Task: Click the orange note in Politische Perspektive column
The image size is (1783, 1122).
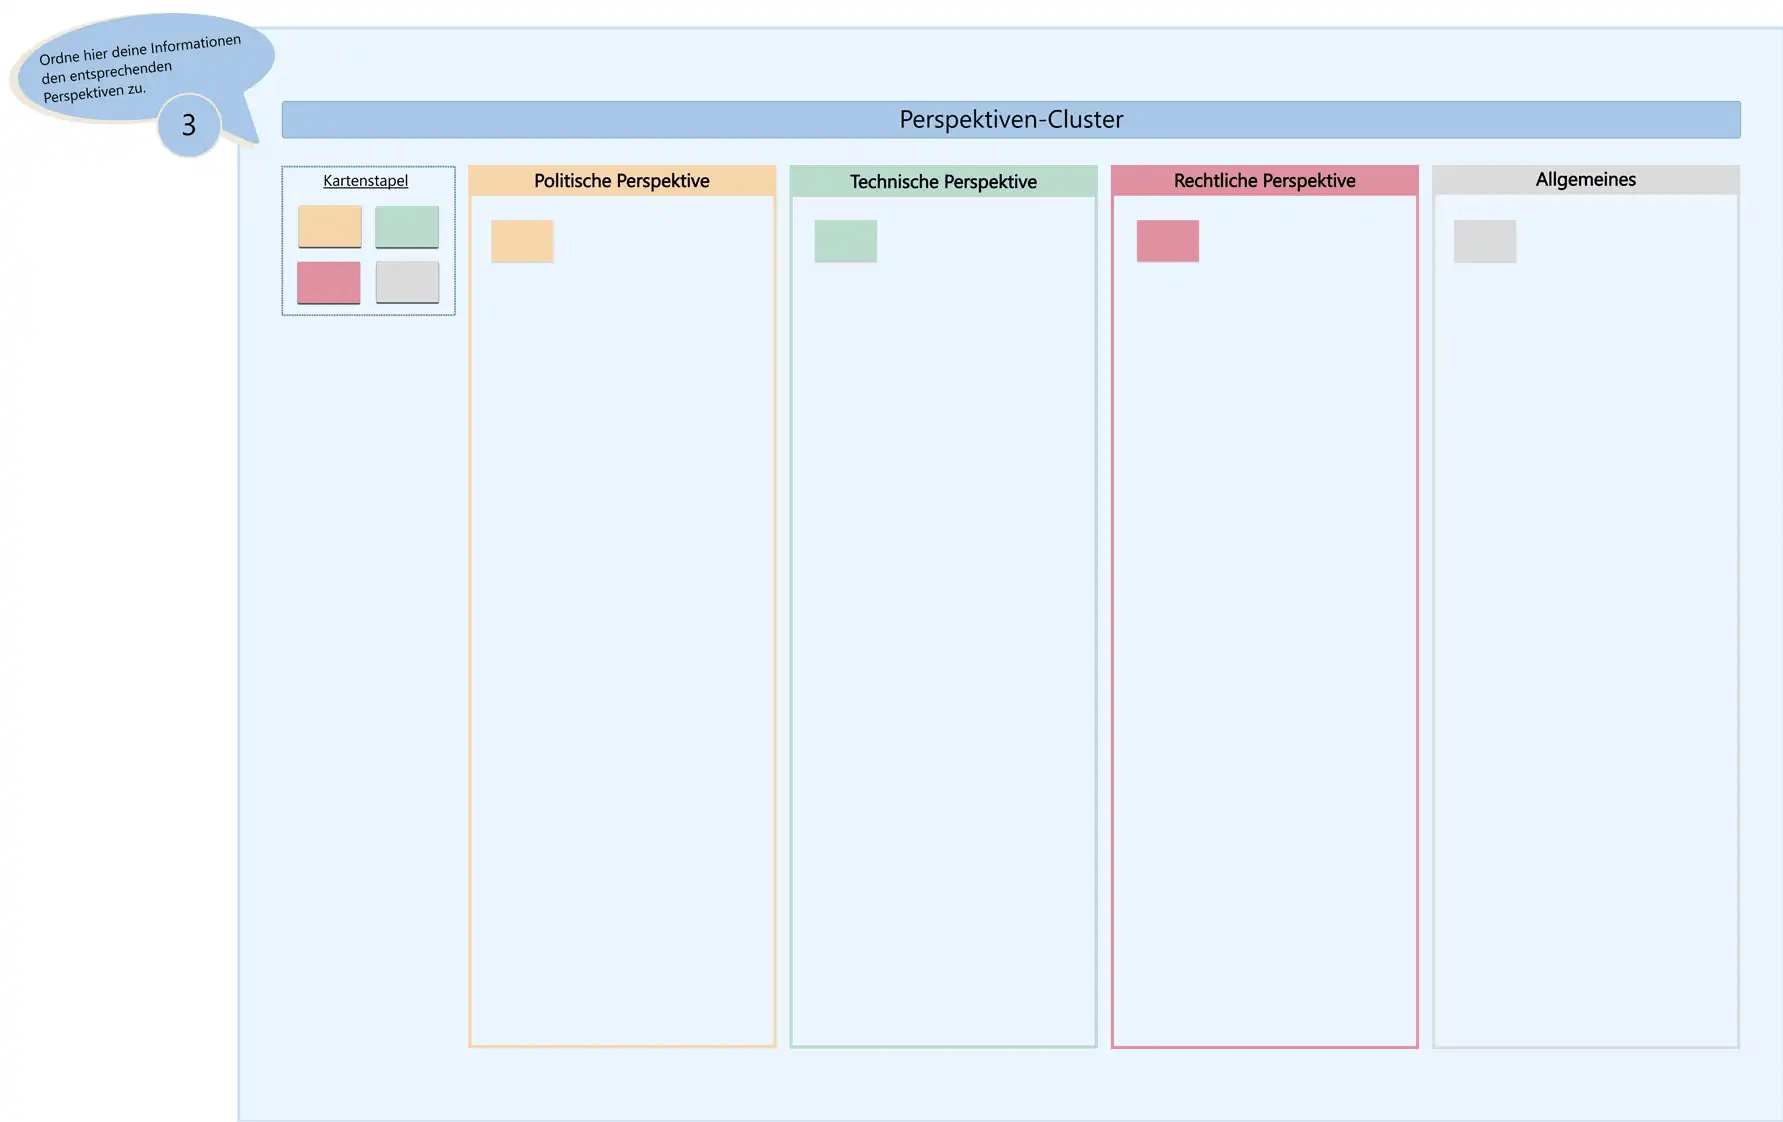Action: pos(522,241)
